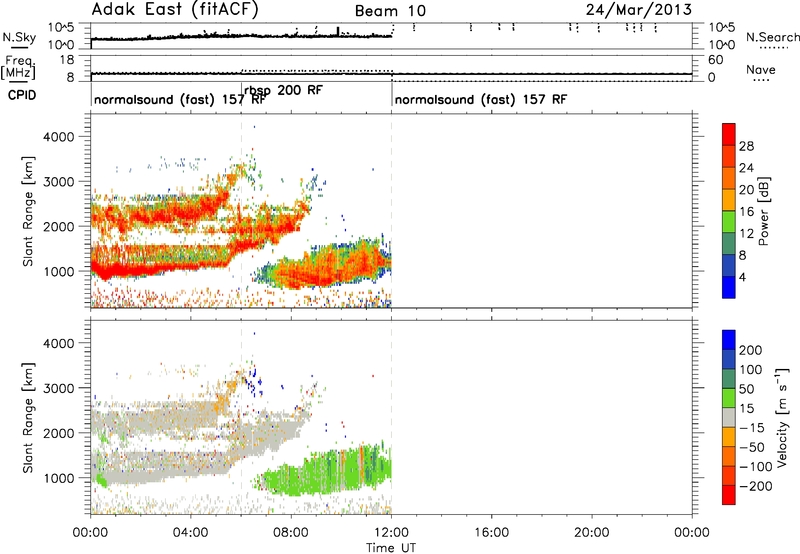This screenshot has width=800, height=554.
Task: Click the '16:00' time axis tick
Action: [491, 533]
